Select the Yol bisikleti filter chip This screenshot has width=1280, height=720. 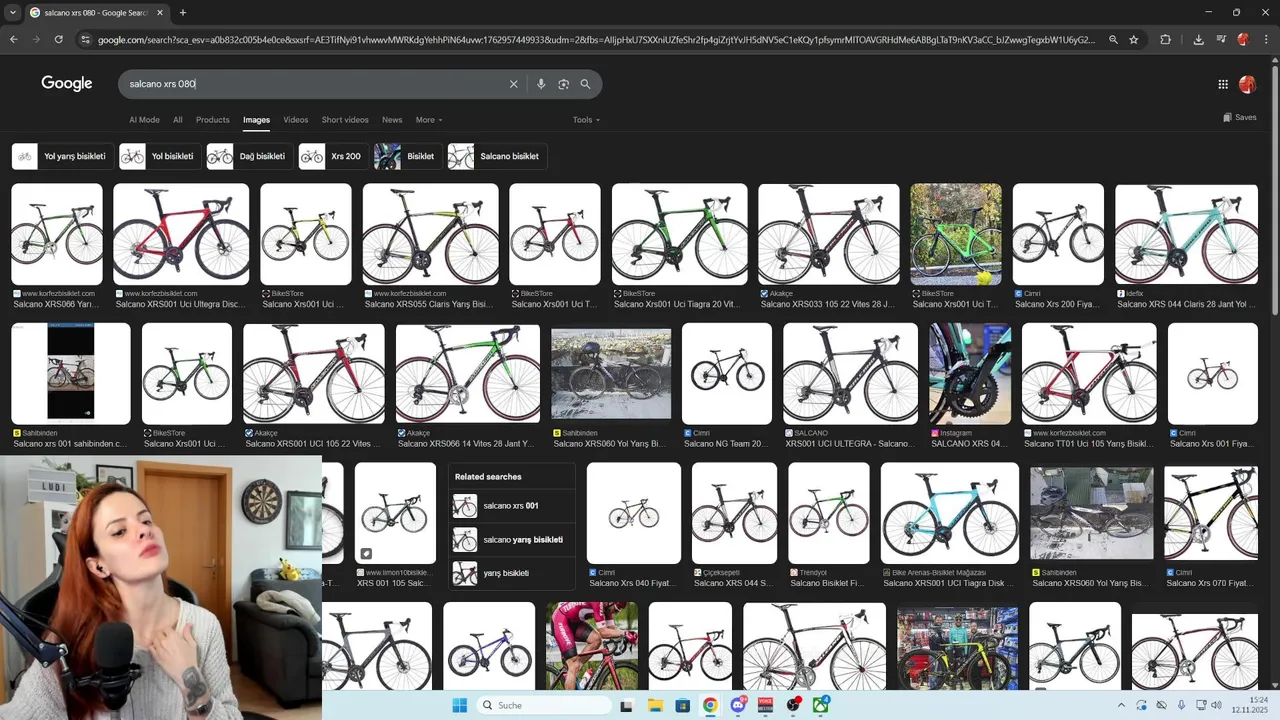click(x=158, y=156)
